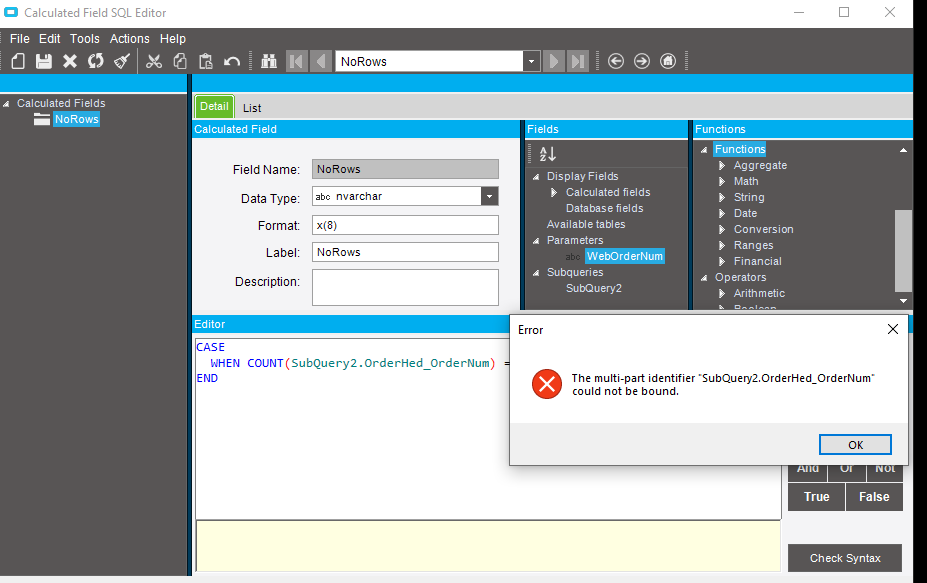This screenshot has width=927, height=583.
Task: Click the New document toolbar icon
Action: point(18,61)
